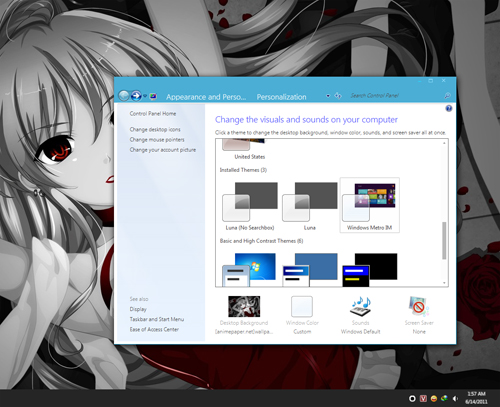Open the Display link under See also
The width and height of the screenshot is (500, 407).
pos(138,309)
